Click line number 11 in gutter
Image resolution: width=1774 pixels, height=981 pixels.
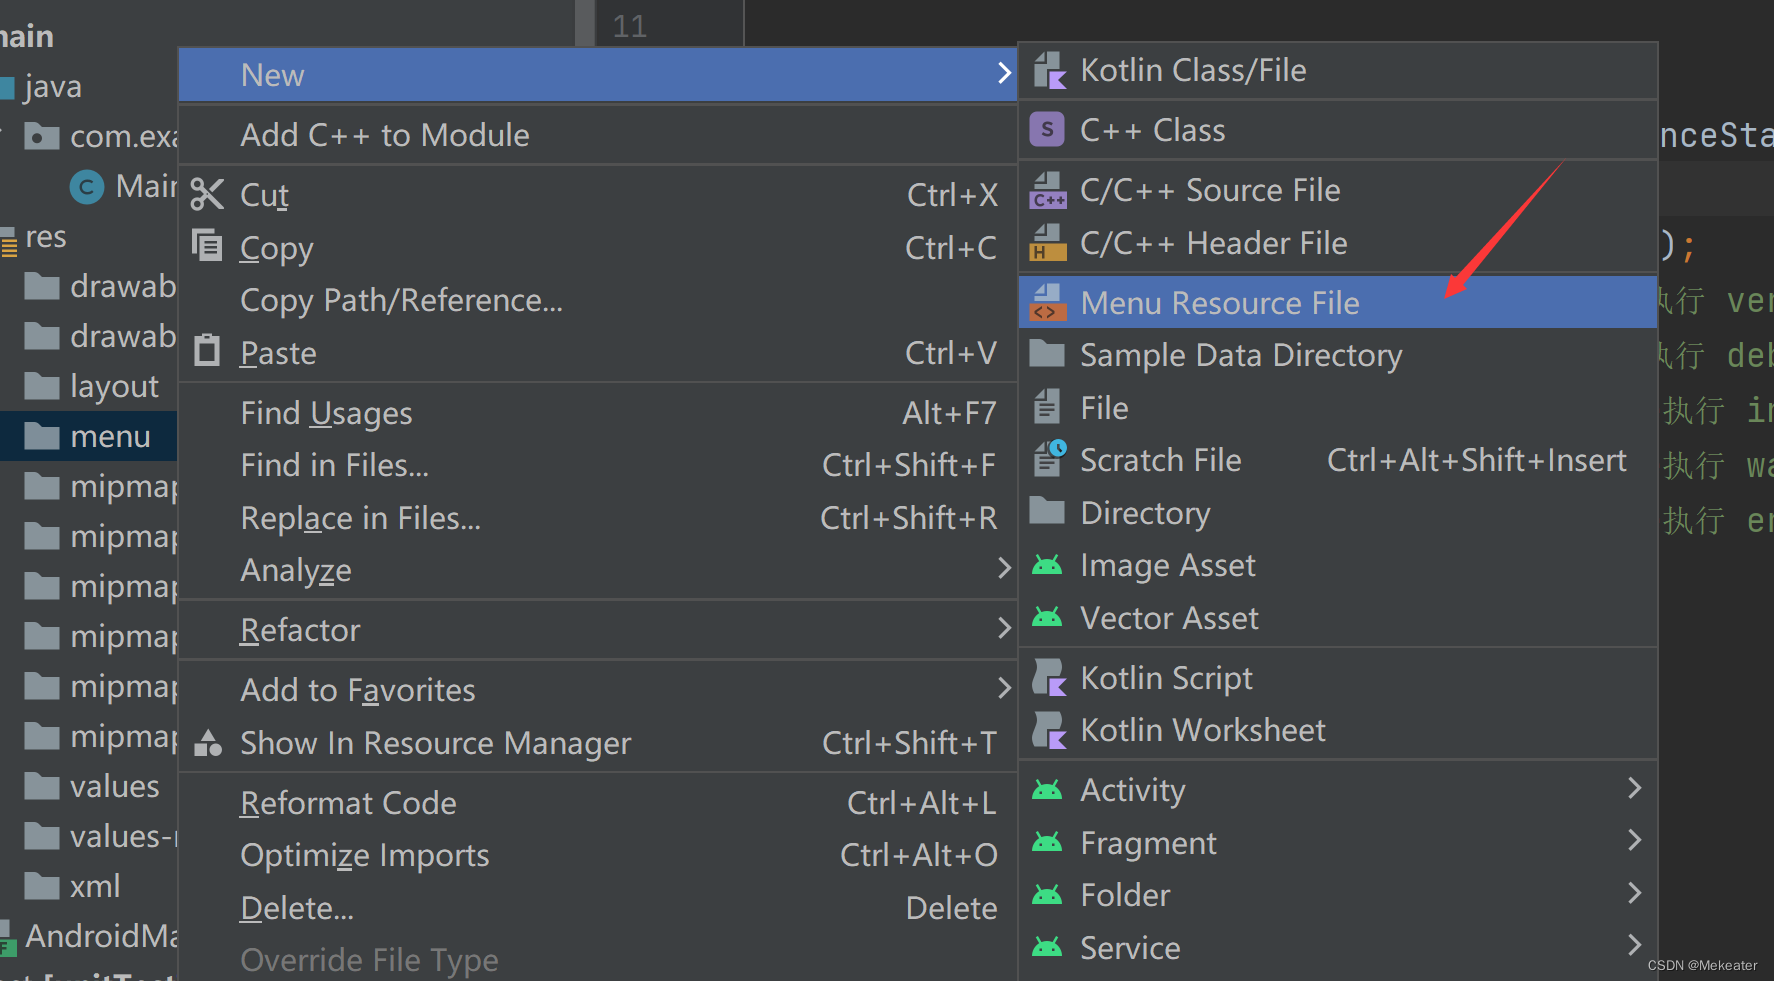pyautogui.click(x=630, y=26)
